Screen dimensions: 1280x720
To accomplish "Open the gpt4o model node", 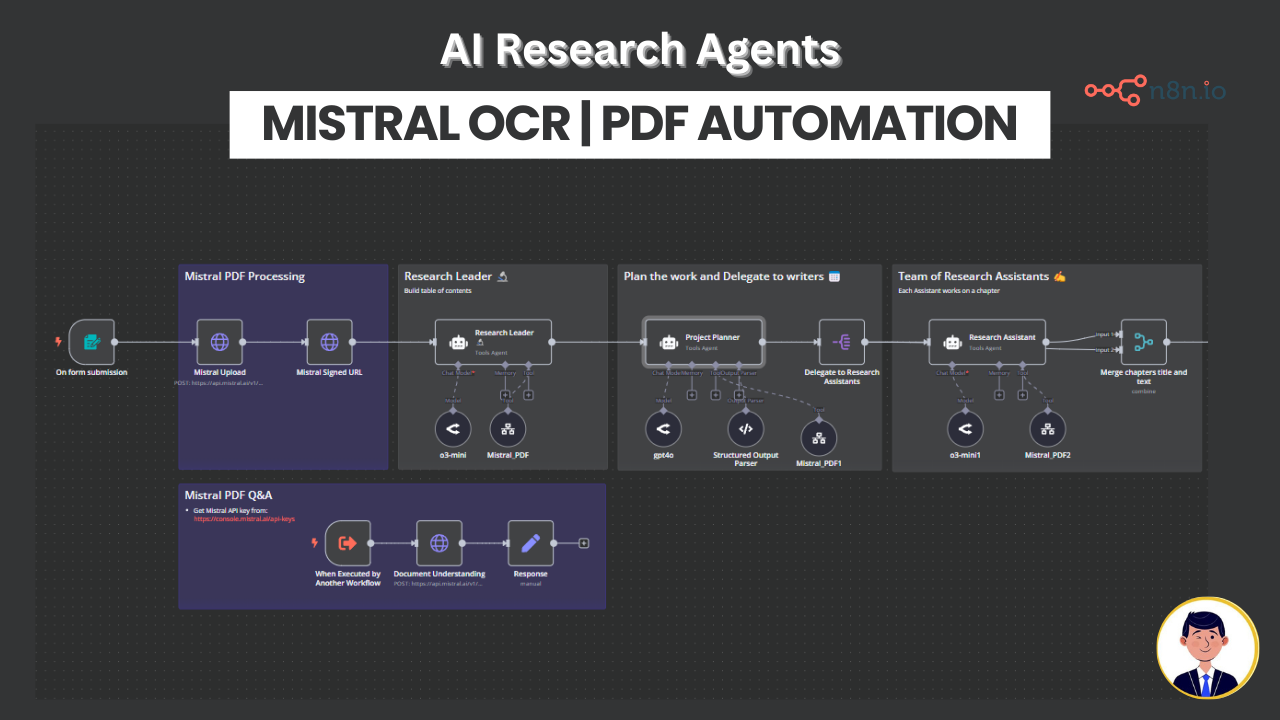I will point(663,429).
